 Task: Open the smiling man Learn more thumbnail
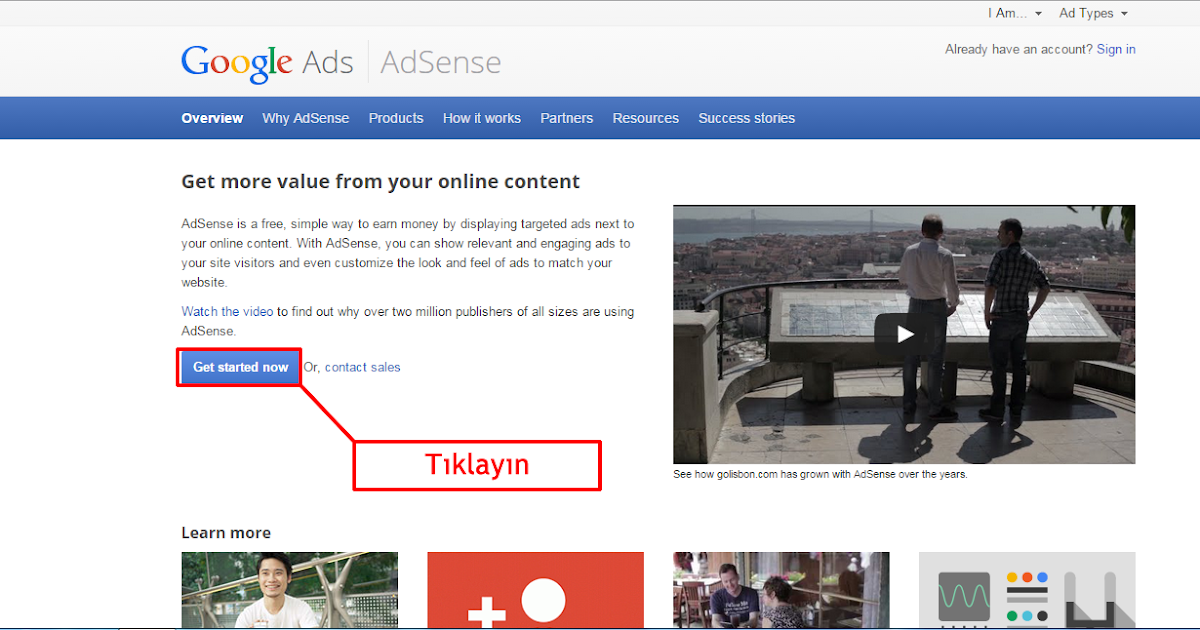289,590
